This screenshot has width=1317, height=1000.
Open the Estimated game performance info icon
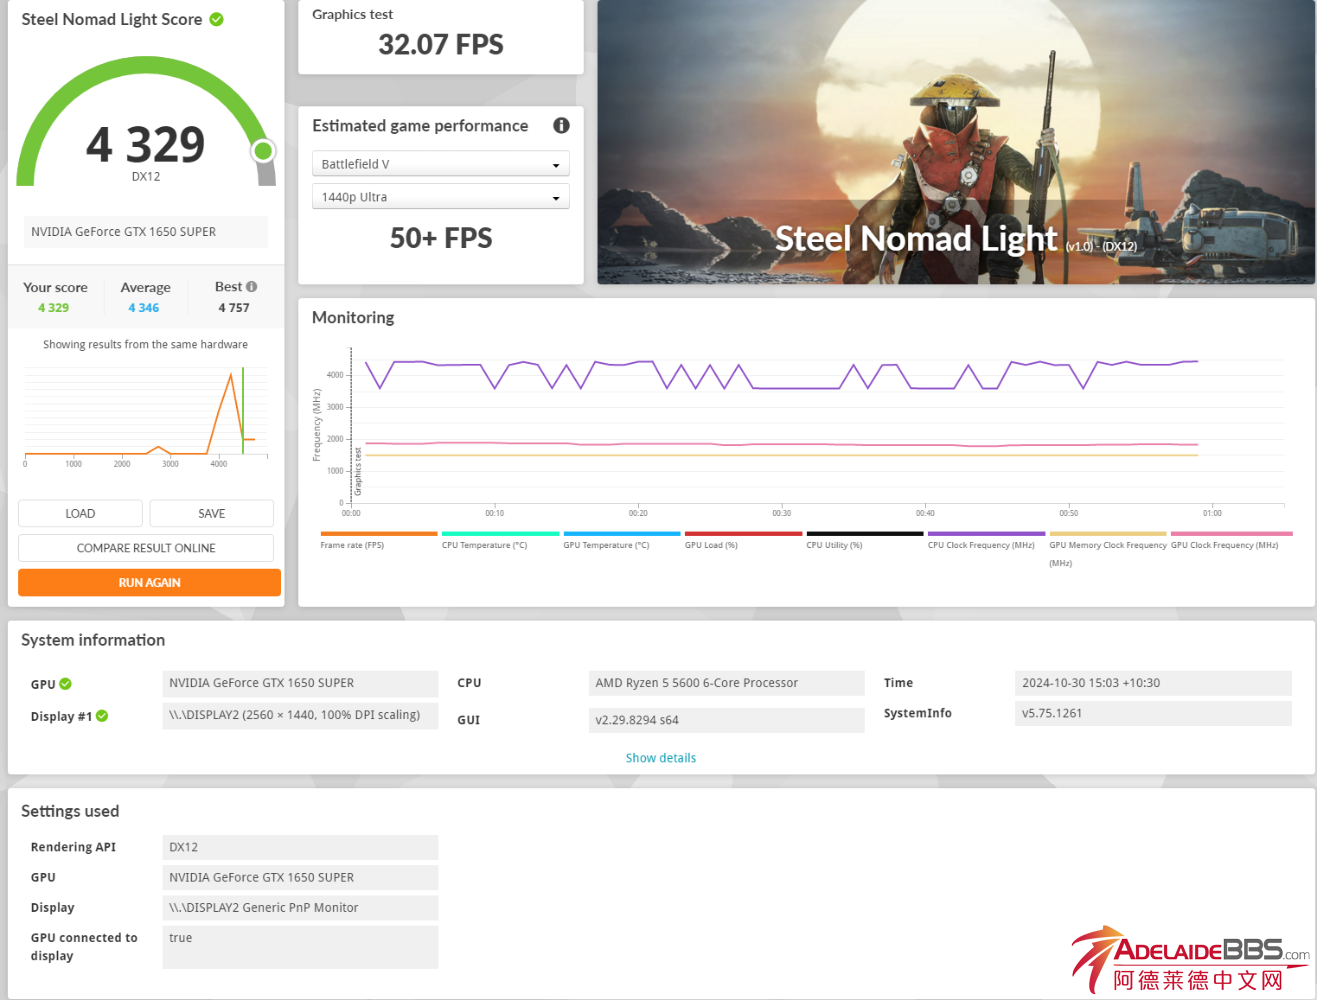coord(561,125)
